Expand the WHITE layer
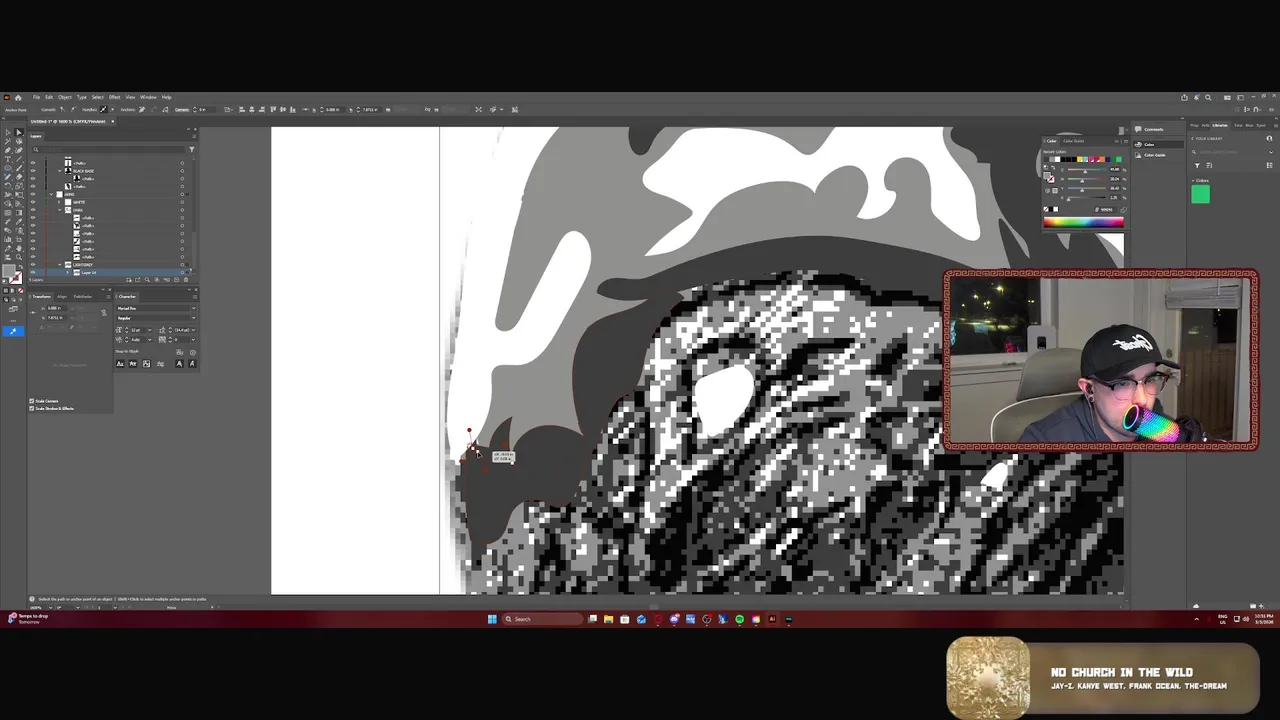 pos(59,202)
